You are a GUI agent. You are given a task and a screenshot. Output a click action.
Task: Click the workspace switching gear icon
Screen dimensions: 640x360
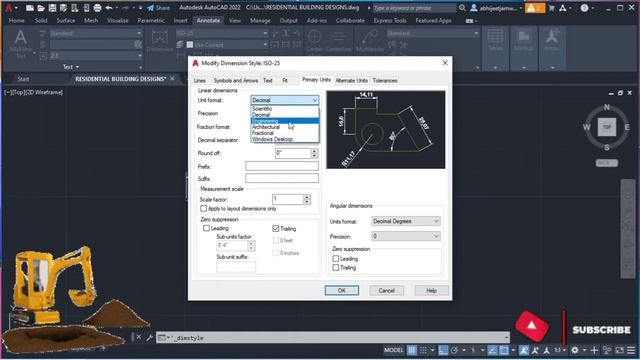[575, 350]
